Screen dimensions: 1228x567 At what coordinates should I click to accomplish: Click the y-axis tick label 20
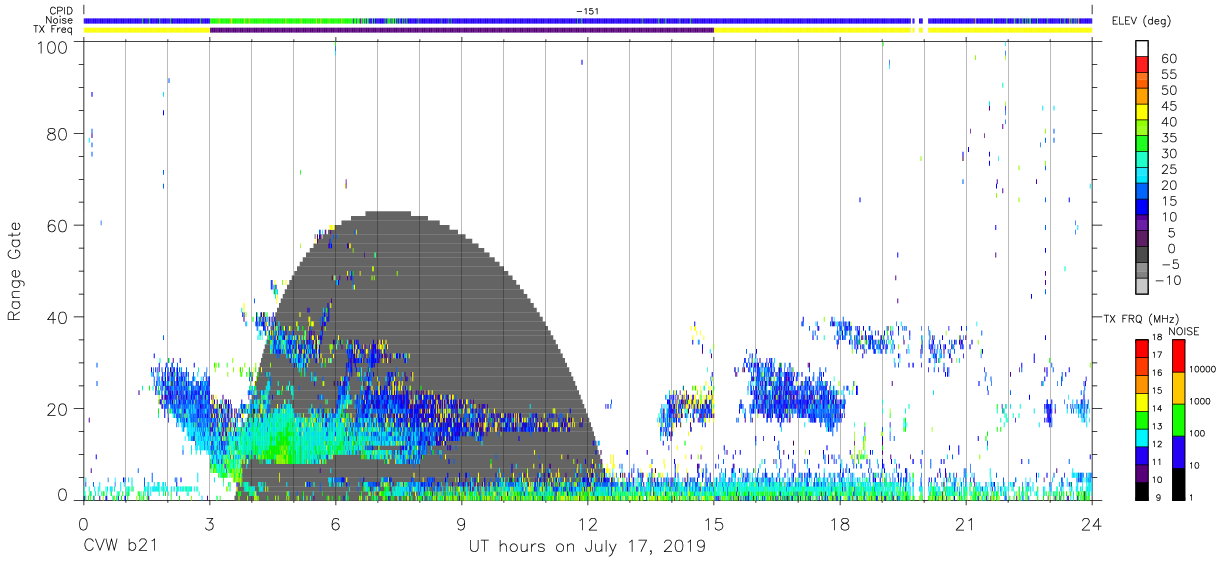click(56, 408)
